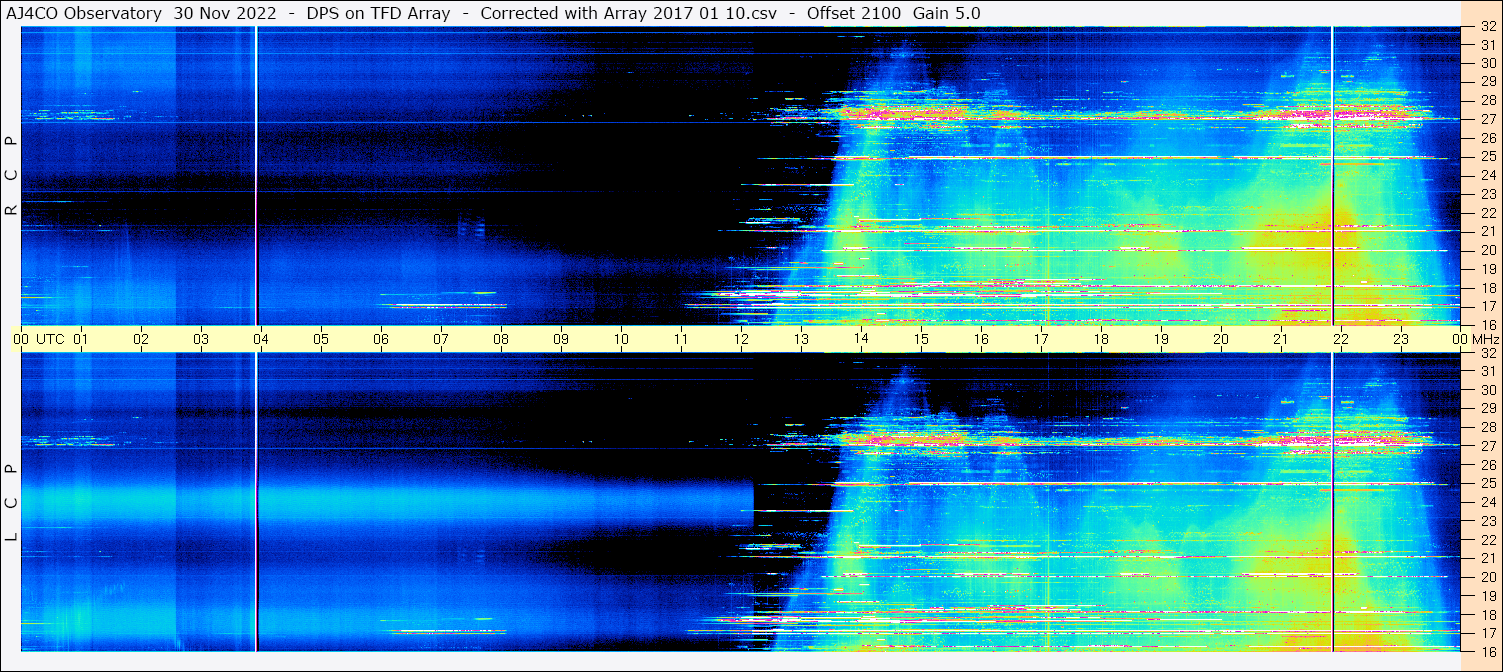1503x672 pixels.
Task: Click the 24 MHz label in LCP panel
Action: click(x=1487, y=502)
